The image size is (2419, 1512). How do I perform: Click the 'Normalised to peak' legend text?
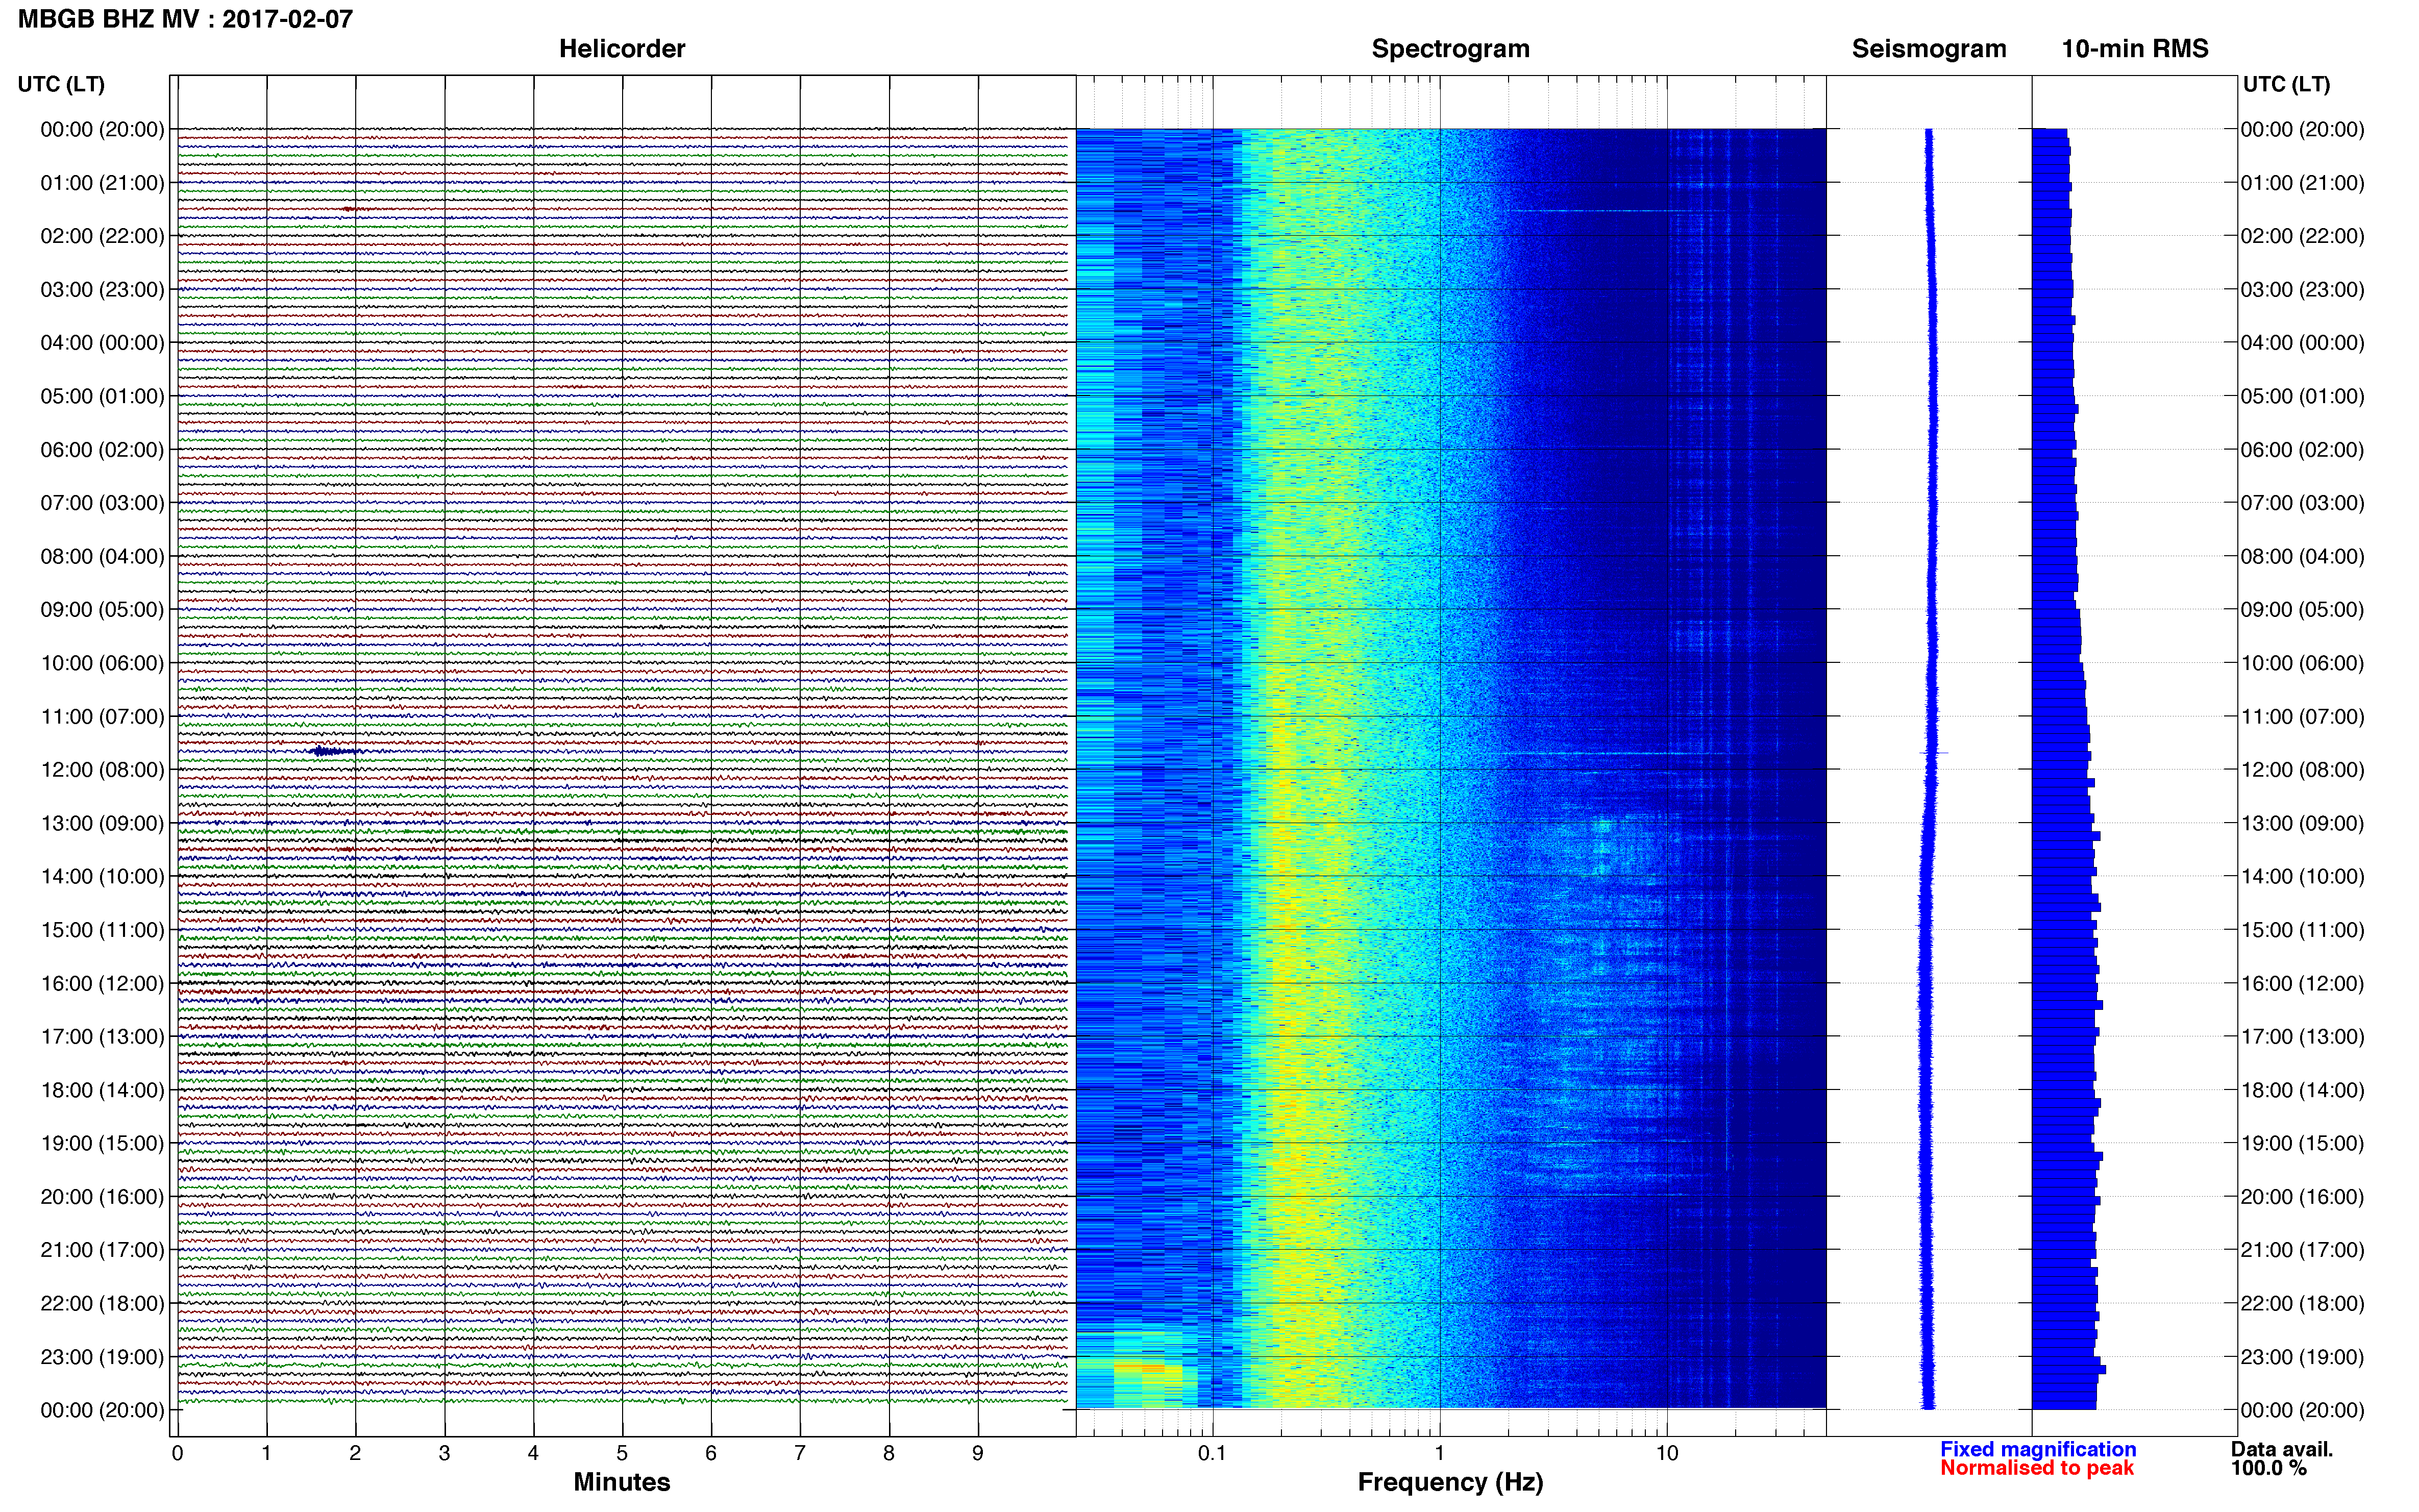point(2037,1468)
